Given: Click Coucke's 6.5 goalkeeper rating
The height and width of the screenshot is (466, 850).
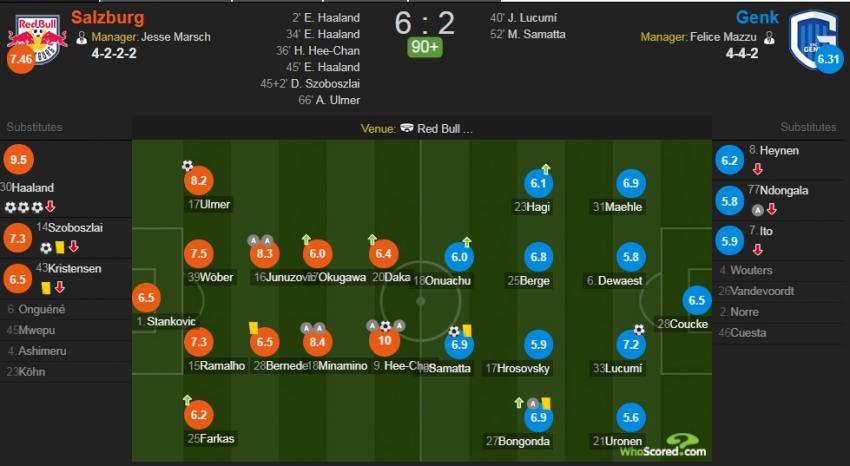Looking at the screenshot, I should (697, 300).
